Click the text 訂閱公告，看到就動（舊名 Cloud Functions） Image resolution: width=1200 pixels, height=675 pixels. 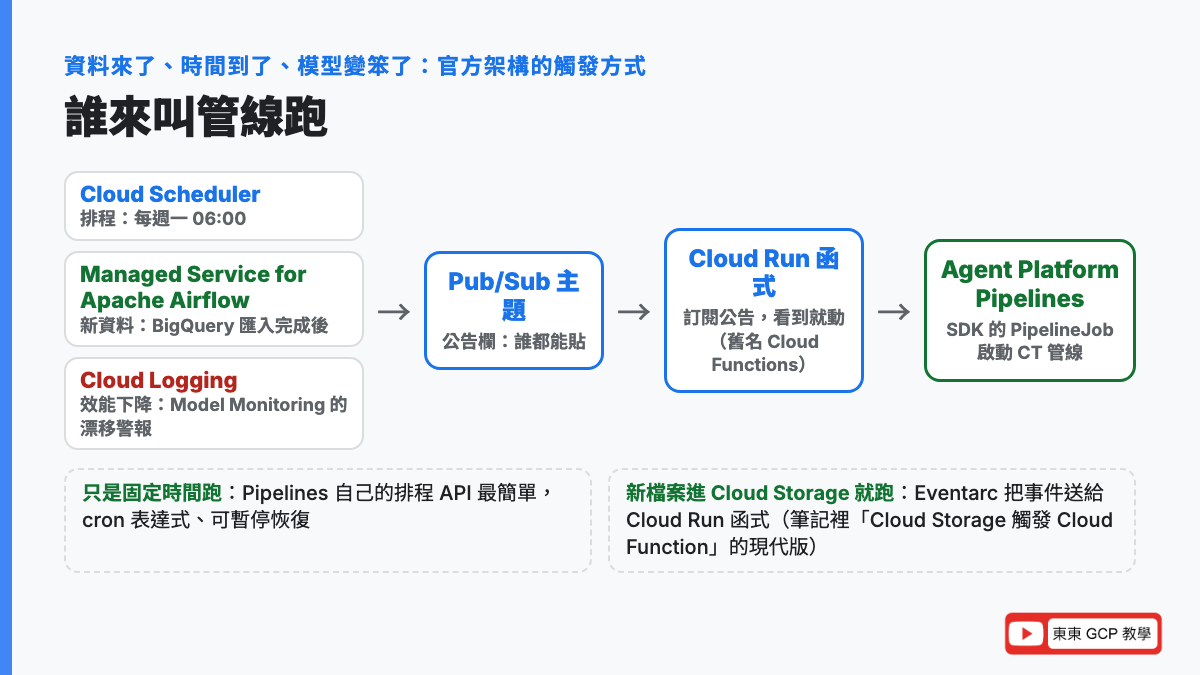click(764, 341)
